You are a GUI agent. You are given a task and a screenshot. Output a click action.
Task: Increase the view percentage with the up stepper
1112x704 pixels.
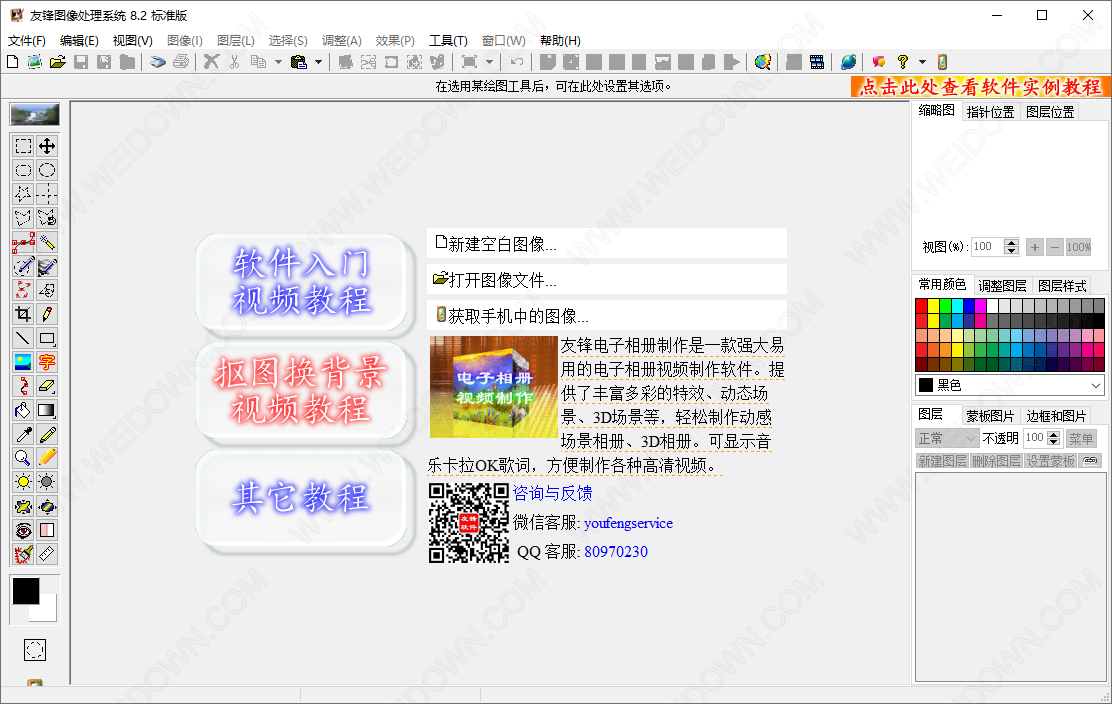1012,242
